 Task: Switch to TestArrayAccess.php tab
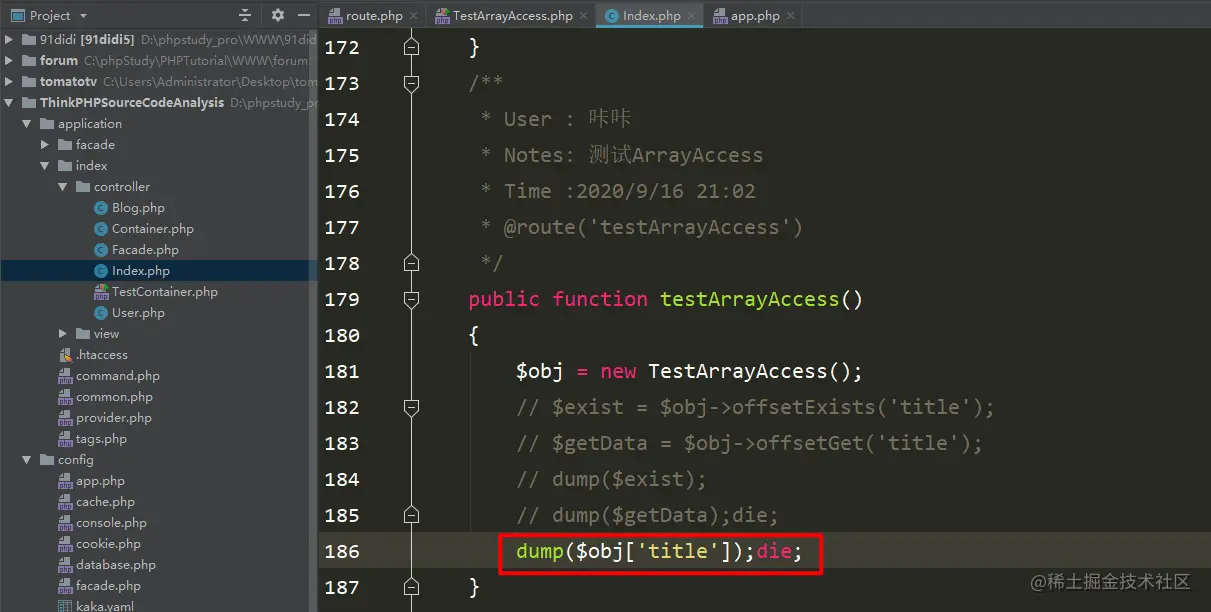(x=512, y=16)
